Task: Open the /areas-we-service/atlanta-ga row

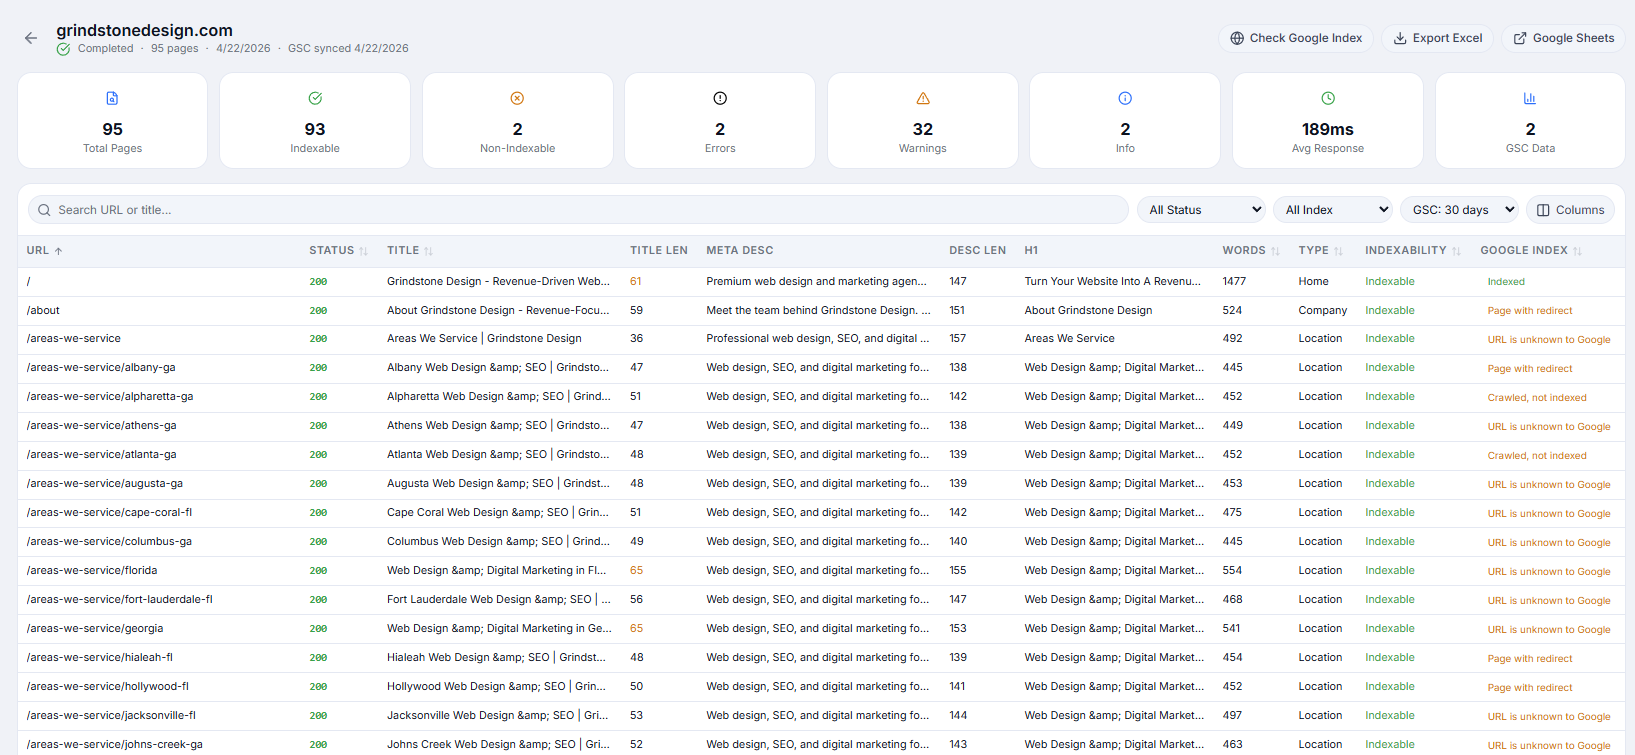Action: (x=821, y=455)
